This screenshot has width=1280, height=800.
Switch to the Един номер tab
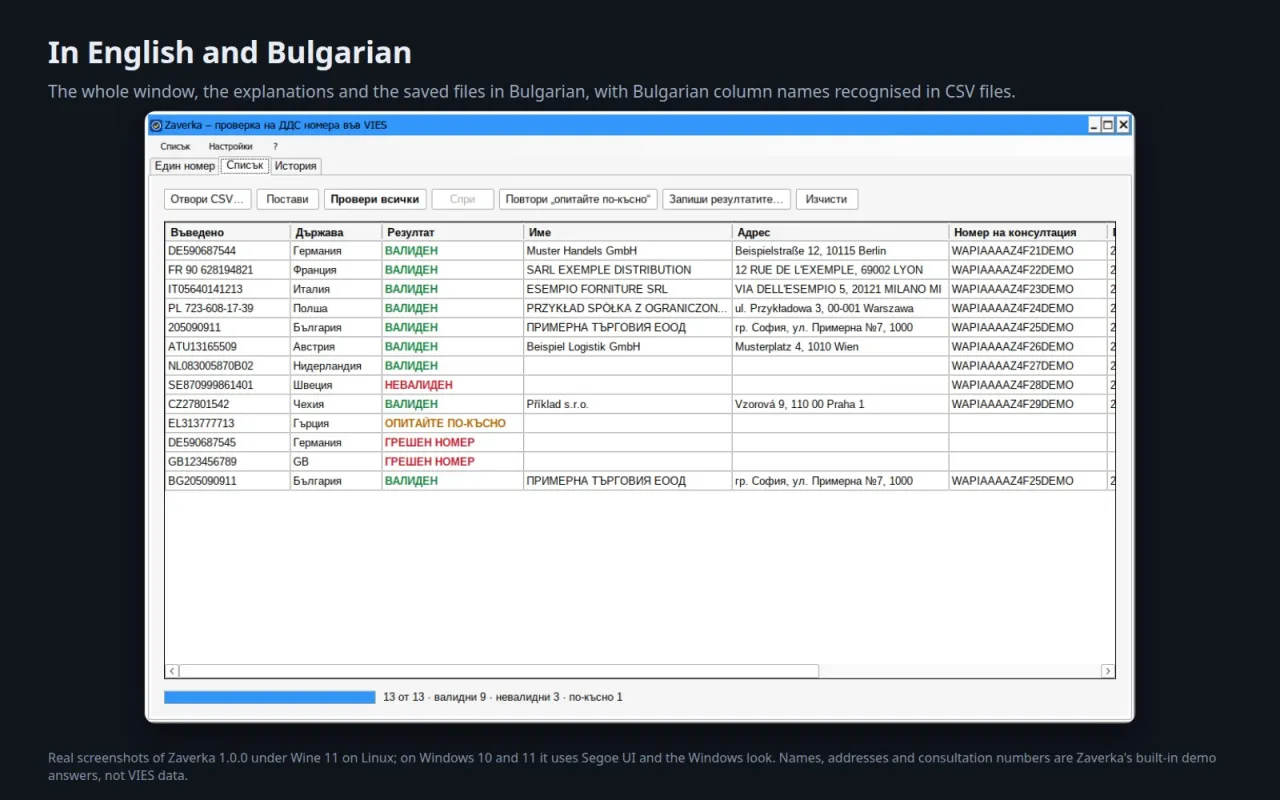point(185,166)
